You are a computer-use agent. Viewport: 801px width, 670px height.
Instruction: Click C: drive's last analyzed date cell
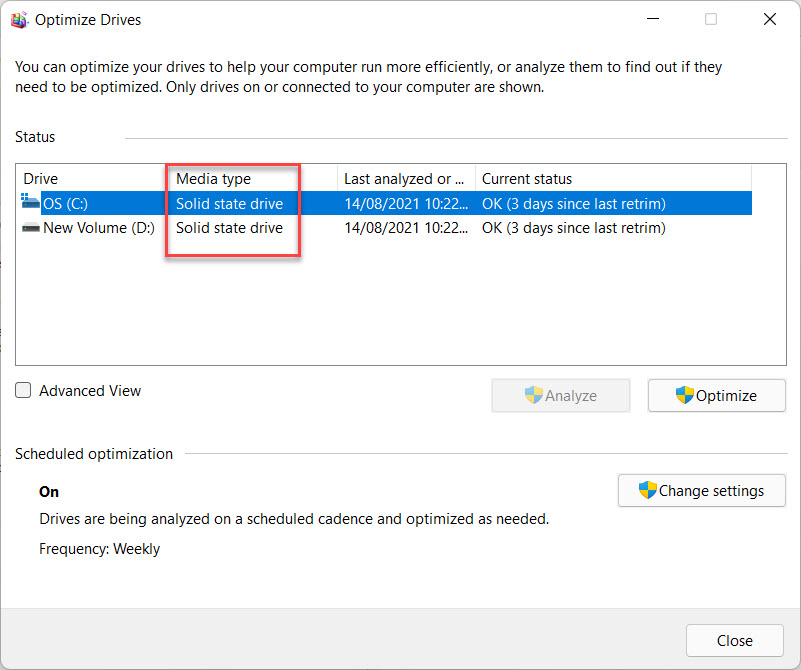(x=405, y=204)
